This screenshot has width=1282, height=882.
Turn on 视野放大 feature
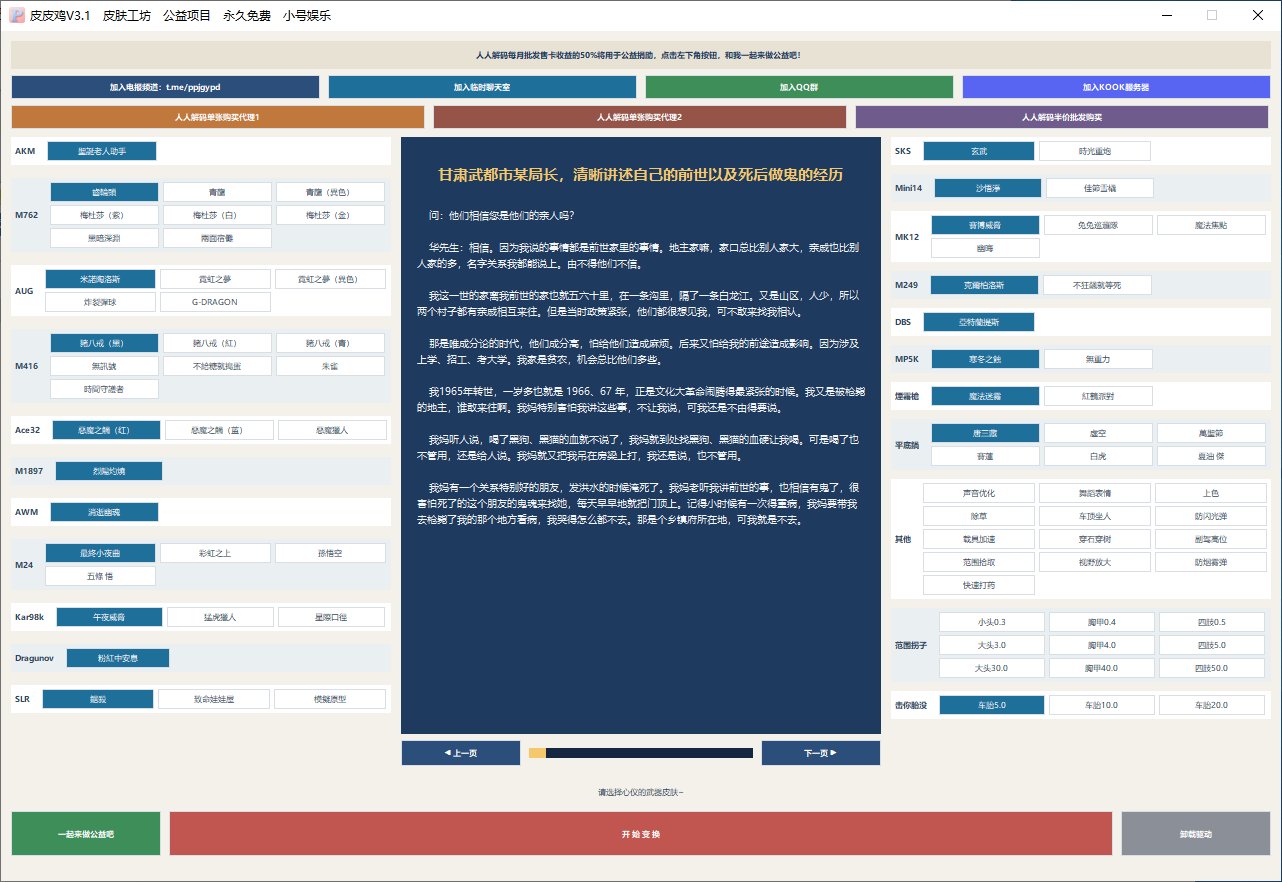tap(1094, 562)
